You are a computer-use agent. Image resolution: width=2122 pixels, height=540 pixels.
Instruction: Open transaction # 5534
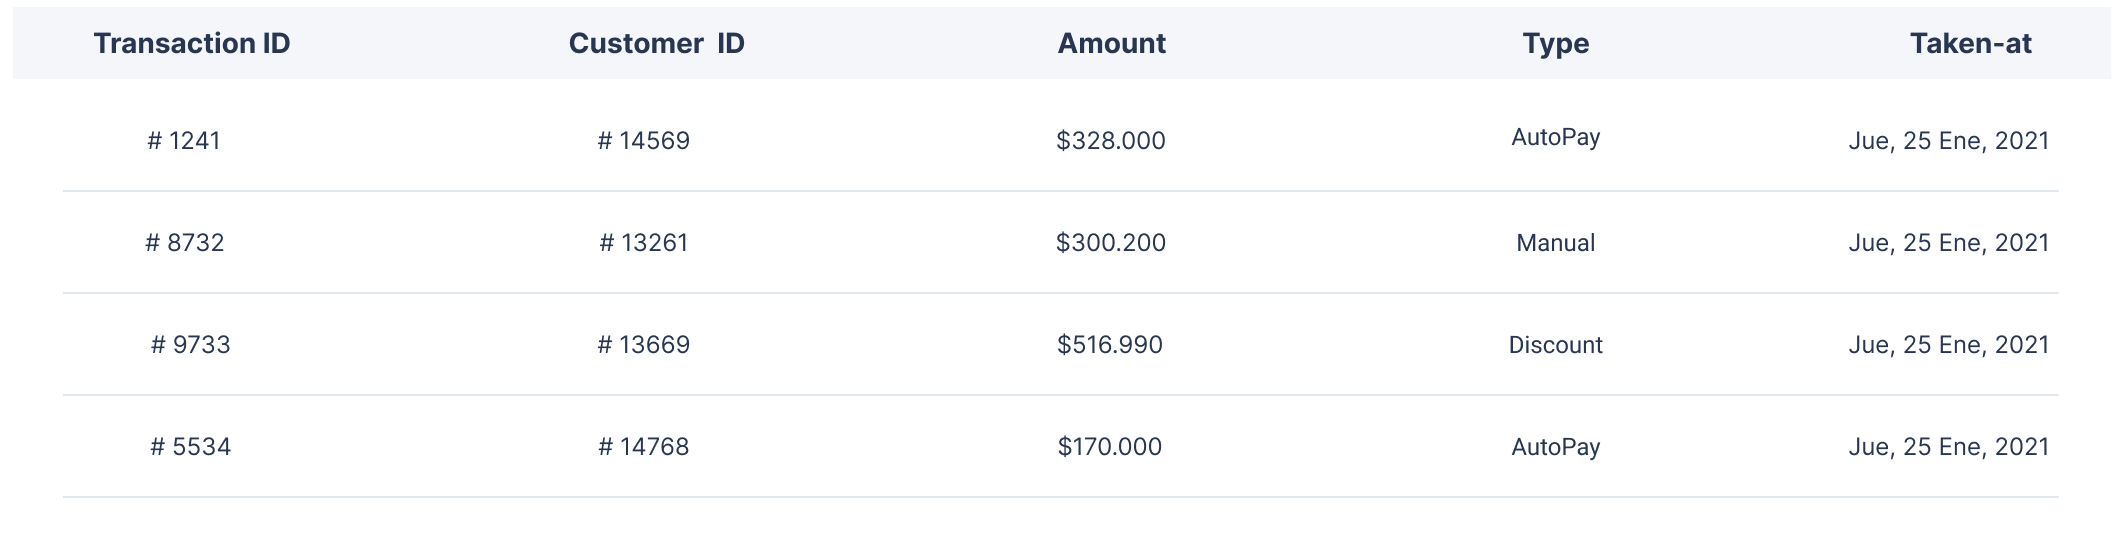(x=191, y=447)
